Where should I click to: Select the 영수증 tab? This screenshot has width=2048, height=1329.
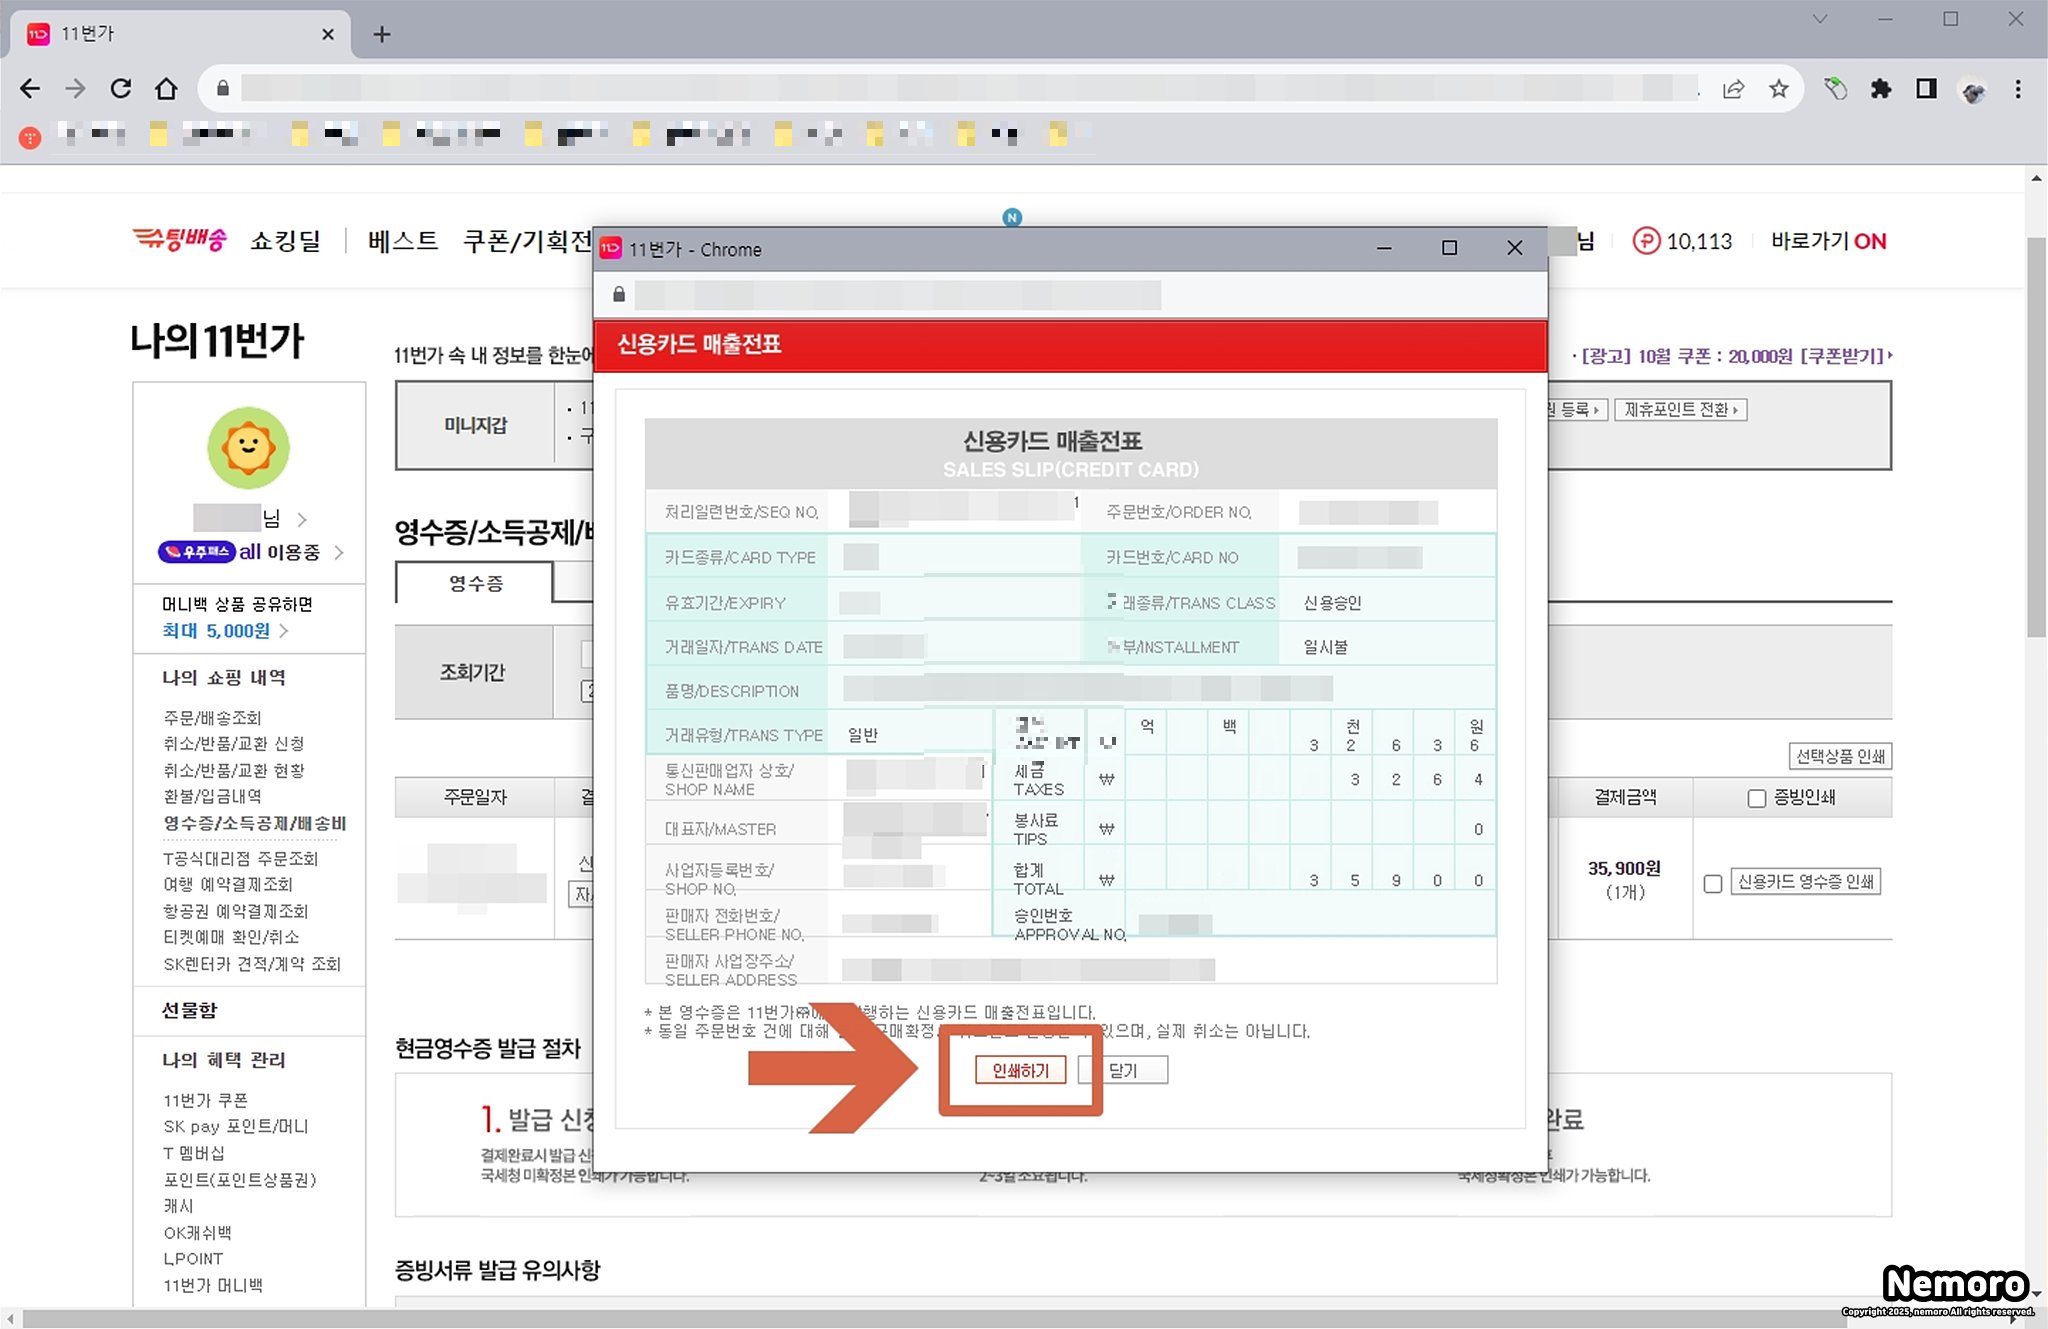[x=475, y=583]
